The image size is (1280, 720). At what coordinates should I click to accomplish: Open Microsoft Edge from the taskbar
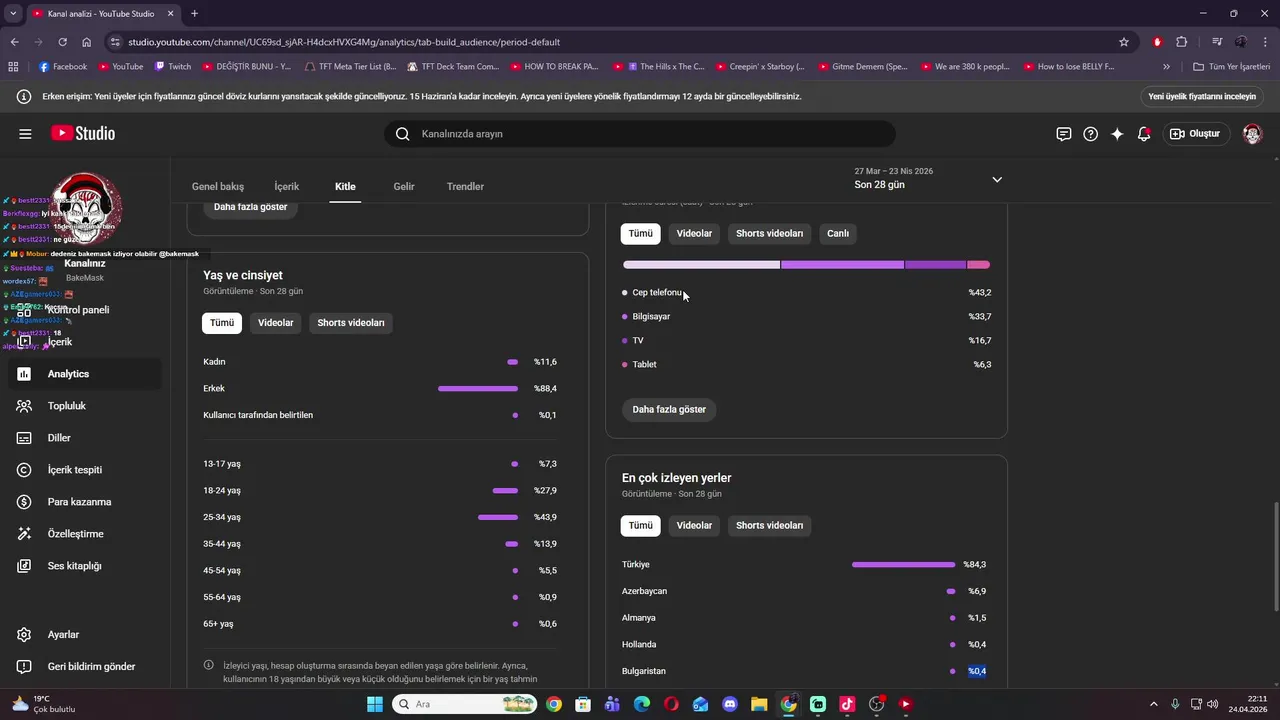click(642, 704)
